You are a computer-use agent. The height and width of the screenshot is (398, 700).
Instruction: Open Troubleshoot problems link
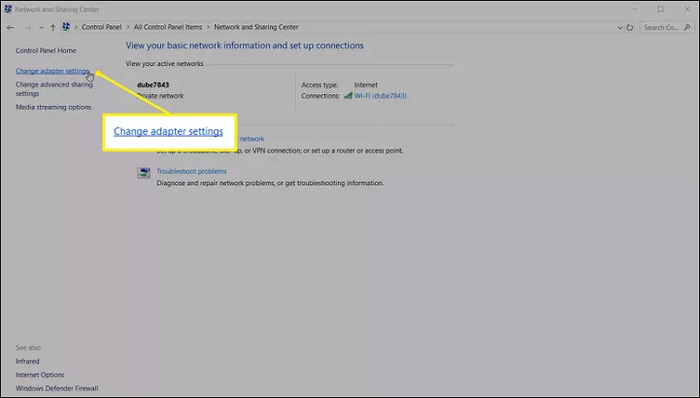[x=192, y=171]
